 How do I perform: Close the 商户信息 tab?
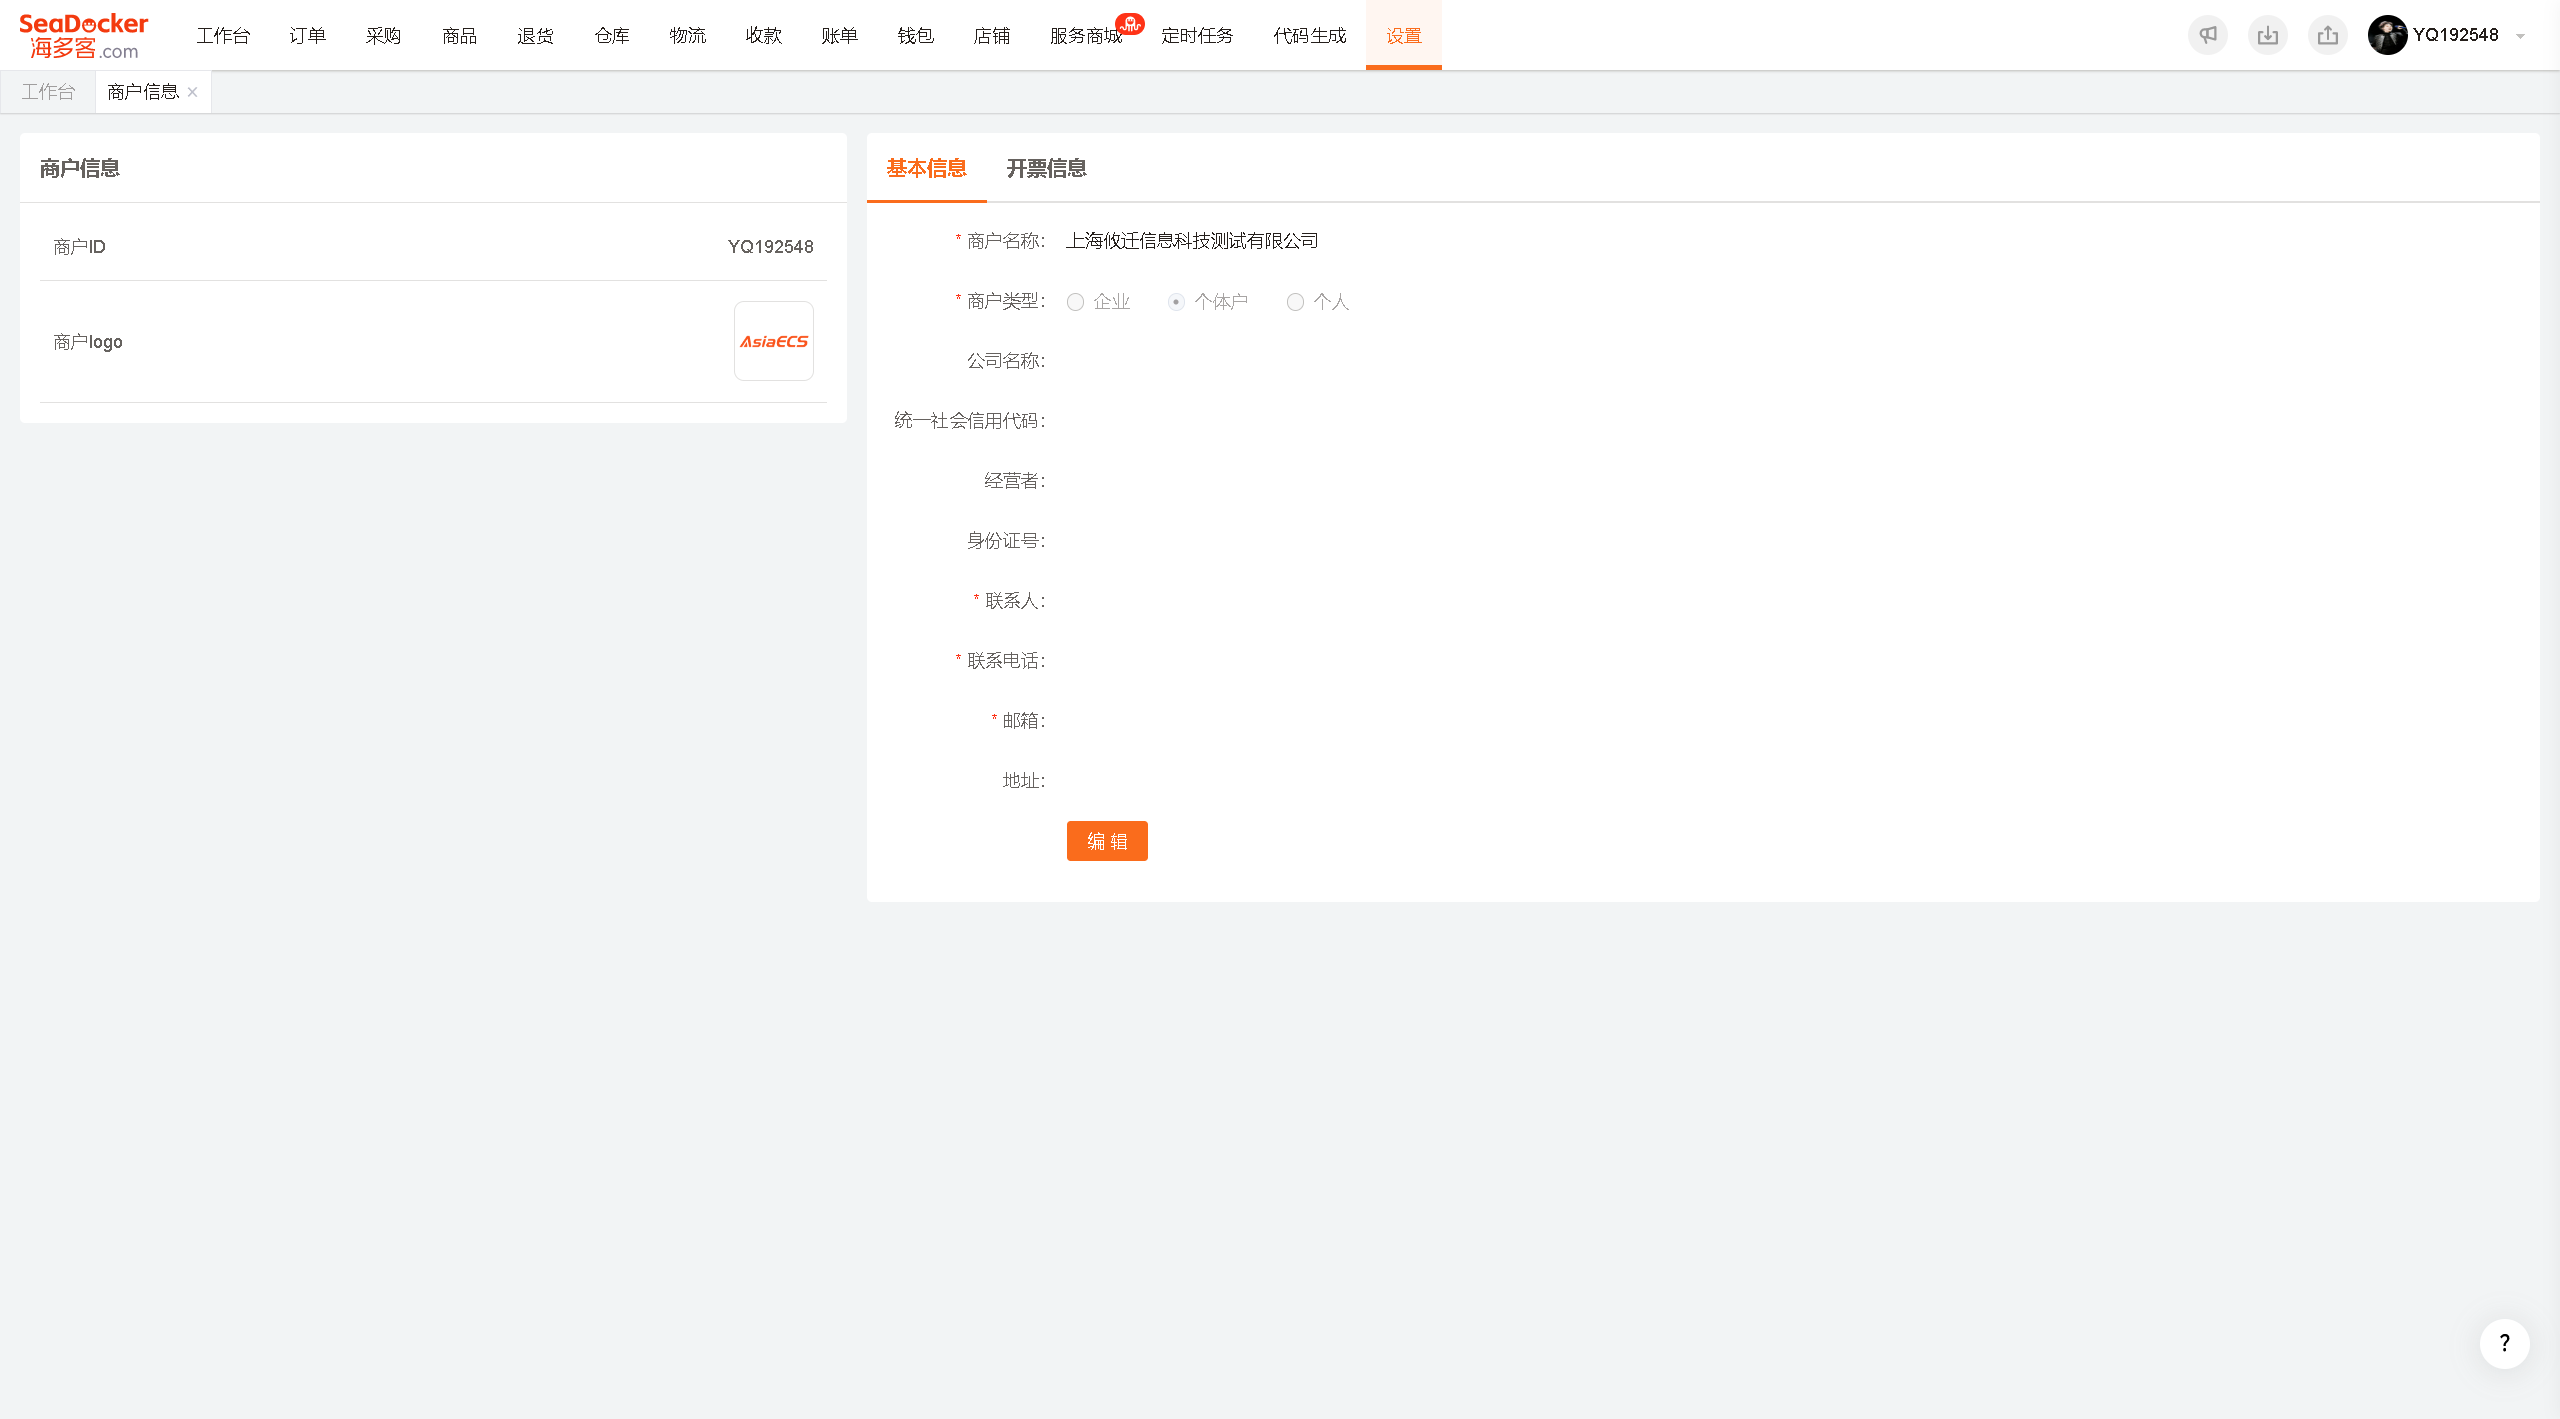(192, 92)
